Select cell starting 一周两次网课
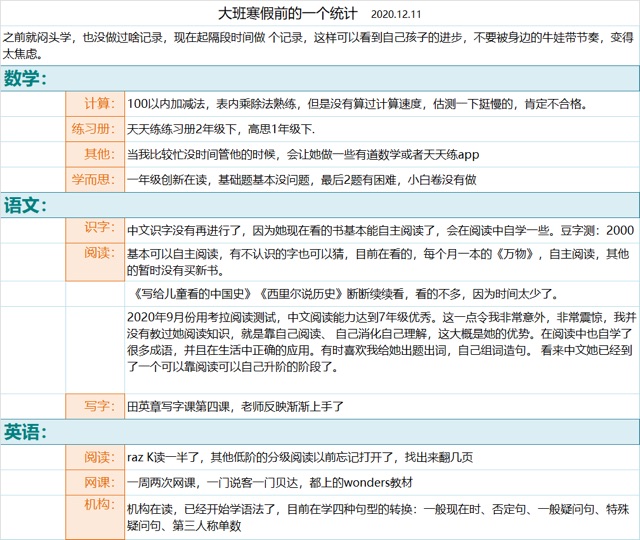640x540 pixels. pyautogui.click(x=382, y=482)
